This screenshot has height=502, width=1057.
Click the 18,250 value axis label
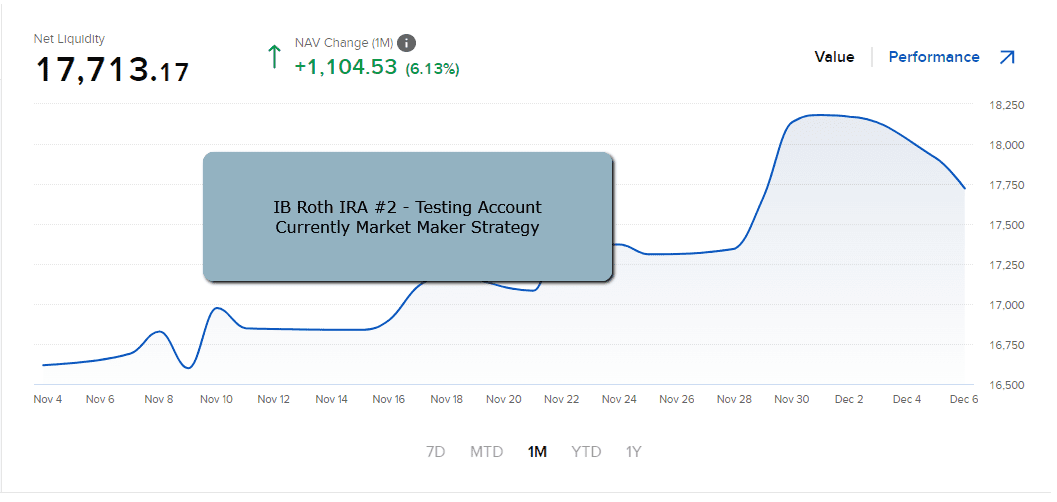tap(1006, 105)
